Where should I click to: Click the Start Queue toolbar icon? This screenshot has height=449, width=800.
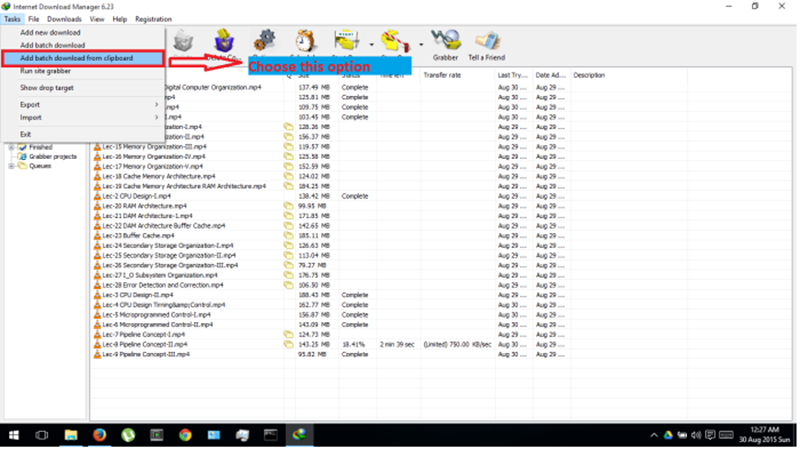click(x=347, y=41)
